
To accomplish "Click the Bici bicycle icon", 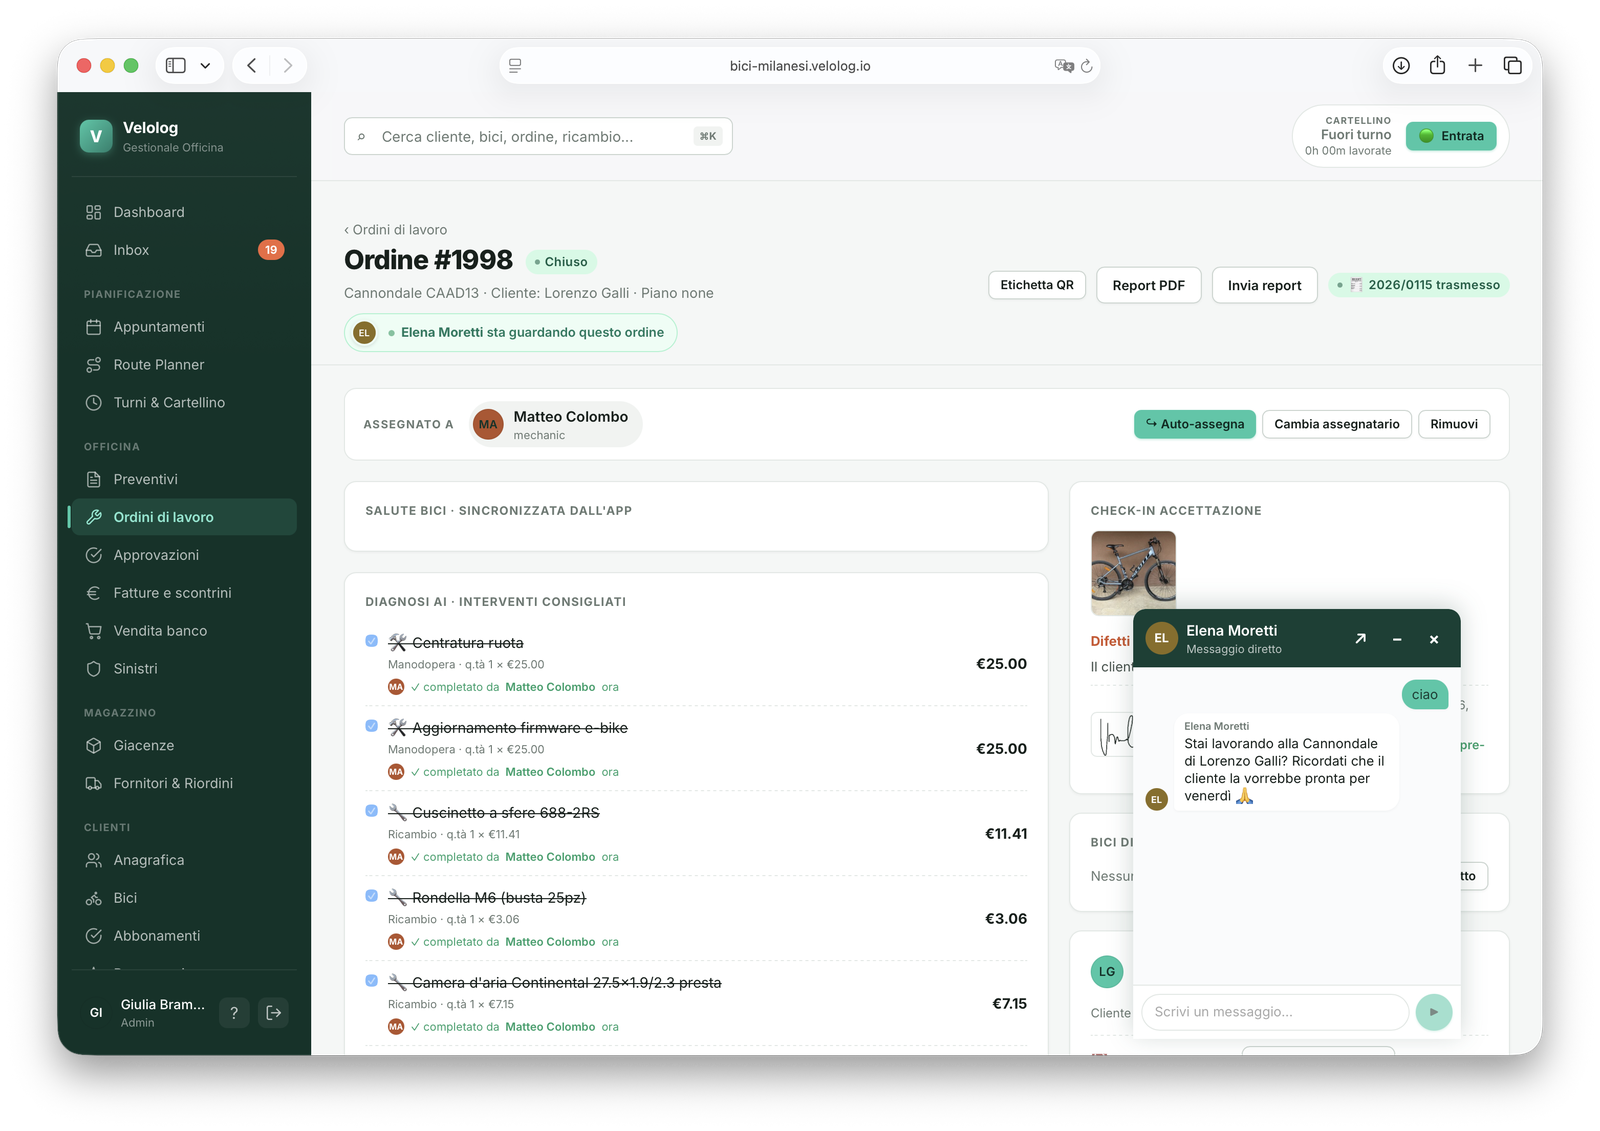I will 94,898.
